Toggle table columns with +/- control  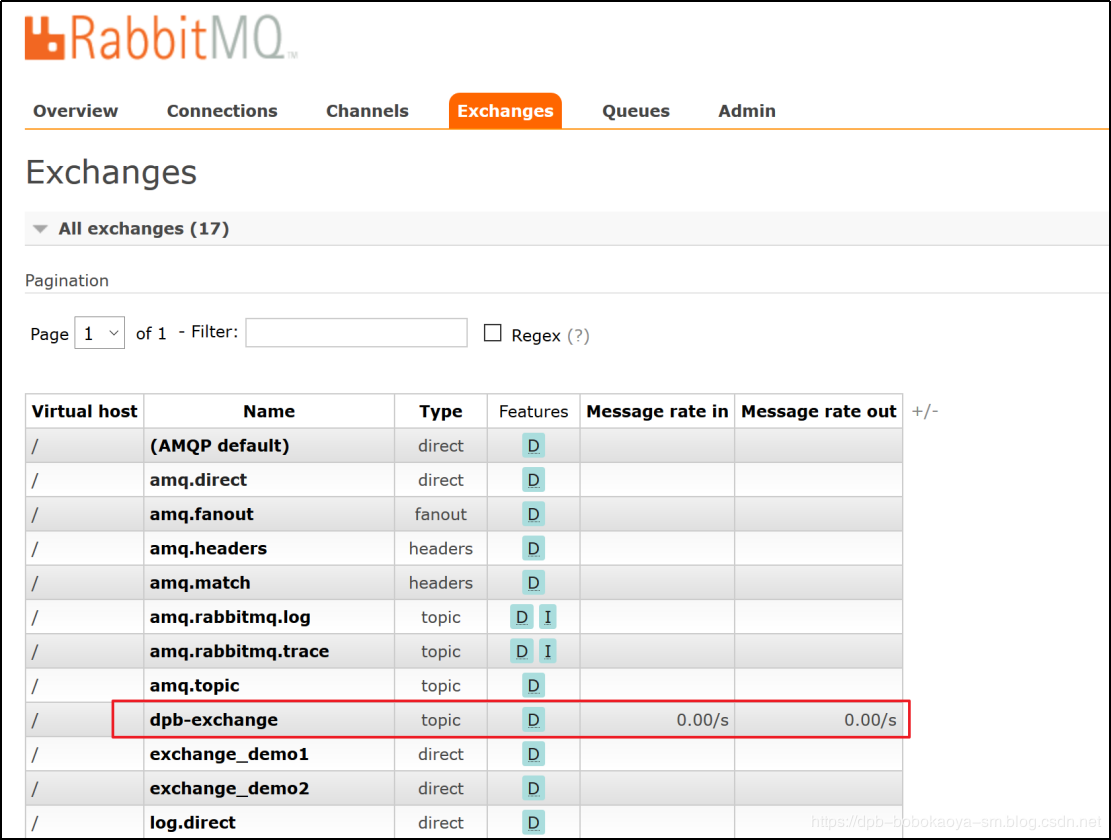925,412
